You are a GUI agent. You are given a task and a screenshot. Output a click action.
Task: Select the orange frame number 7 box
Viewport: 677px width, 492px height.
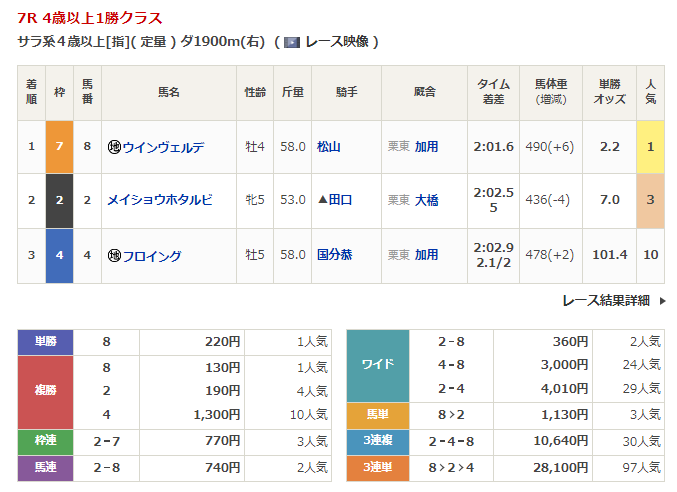58,146
